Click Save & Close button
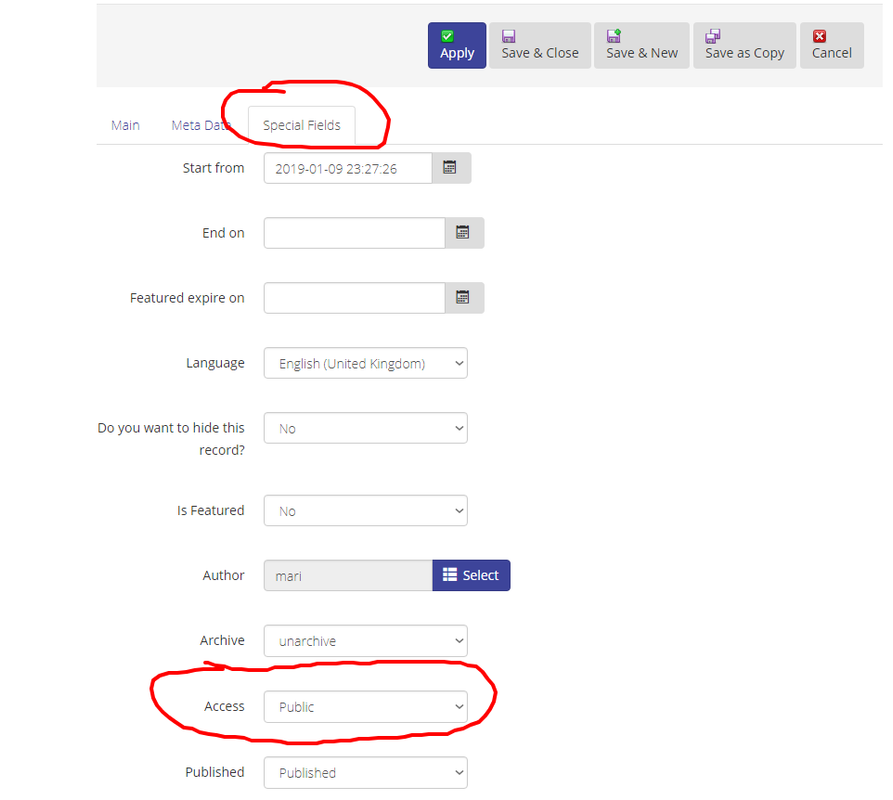893x800 pixels. 539,46
